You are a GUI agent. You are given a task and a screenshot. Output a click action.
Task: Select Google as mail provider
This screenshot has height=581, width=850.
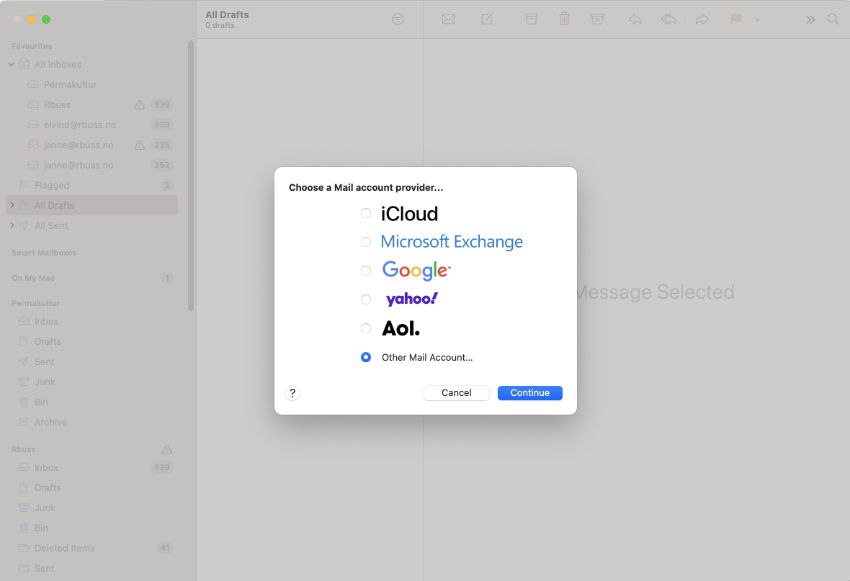(366, 270)
